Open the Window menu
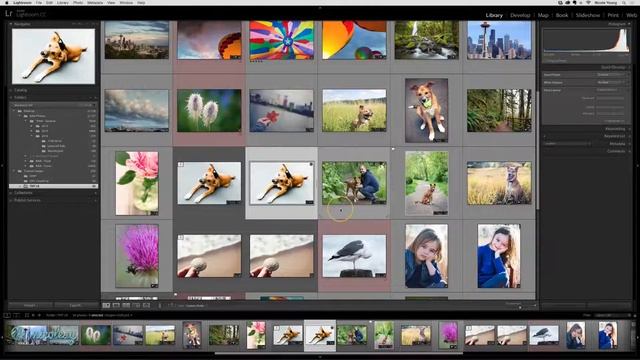Screen dimensions: 640x360 click(x=126, y=2)
